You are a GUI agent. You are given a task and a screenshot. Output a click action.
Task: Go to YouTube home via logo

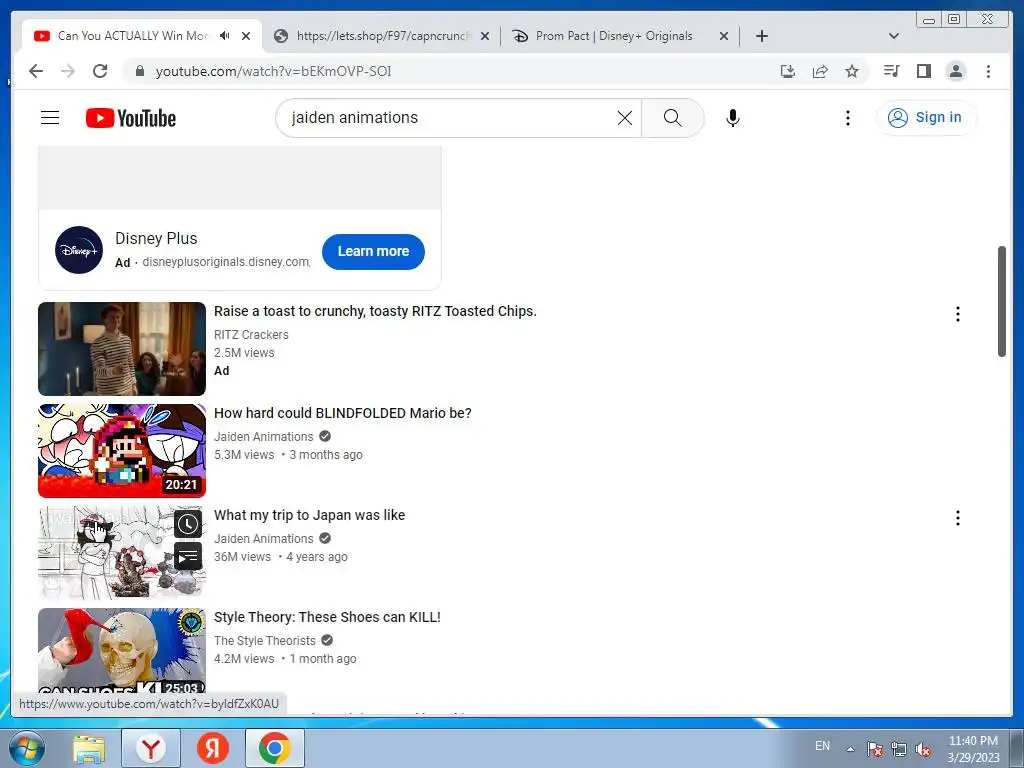pyautogui.click(x=131, y=118)
